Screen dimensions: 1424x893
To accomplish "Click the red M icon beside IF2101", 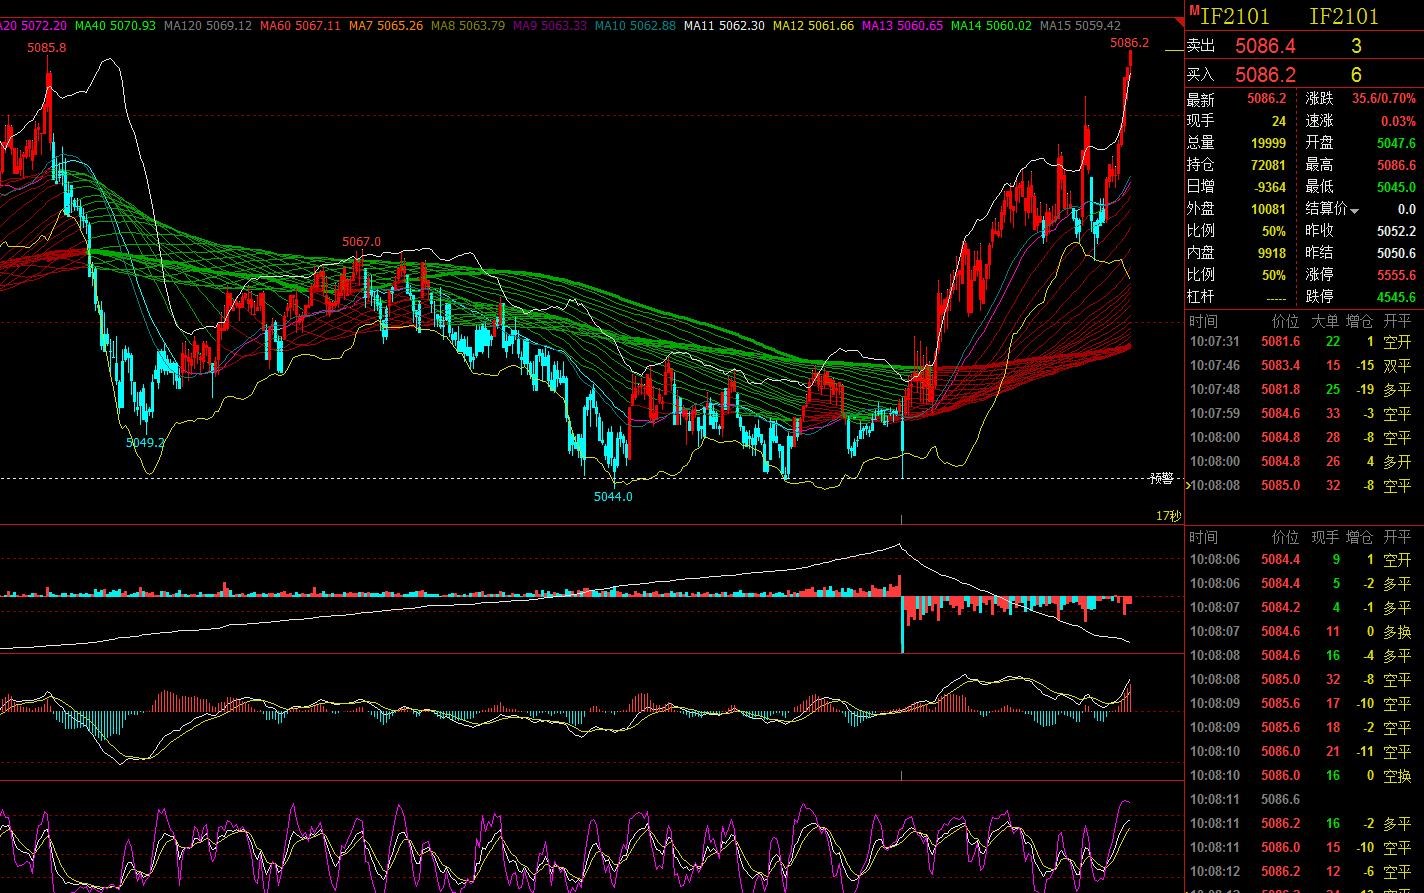I will (x=1194, y=9).
